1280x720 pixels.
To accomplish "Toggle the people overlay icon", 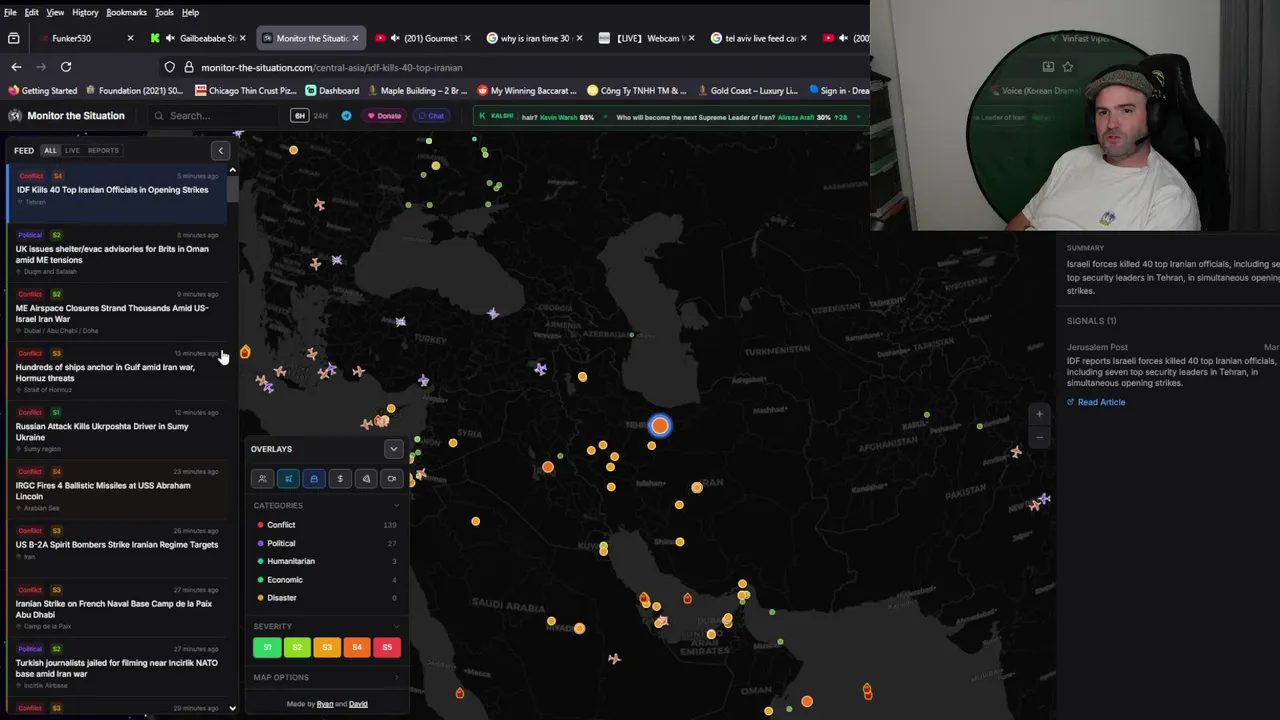I will (262, 479).
